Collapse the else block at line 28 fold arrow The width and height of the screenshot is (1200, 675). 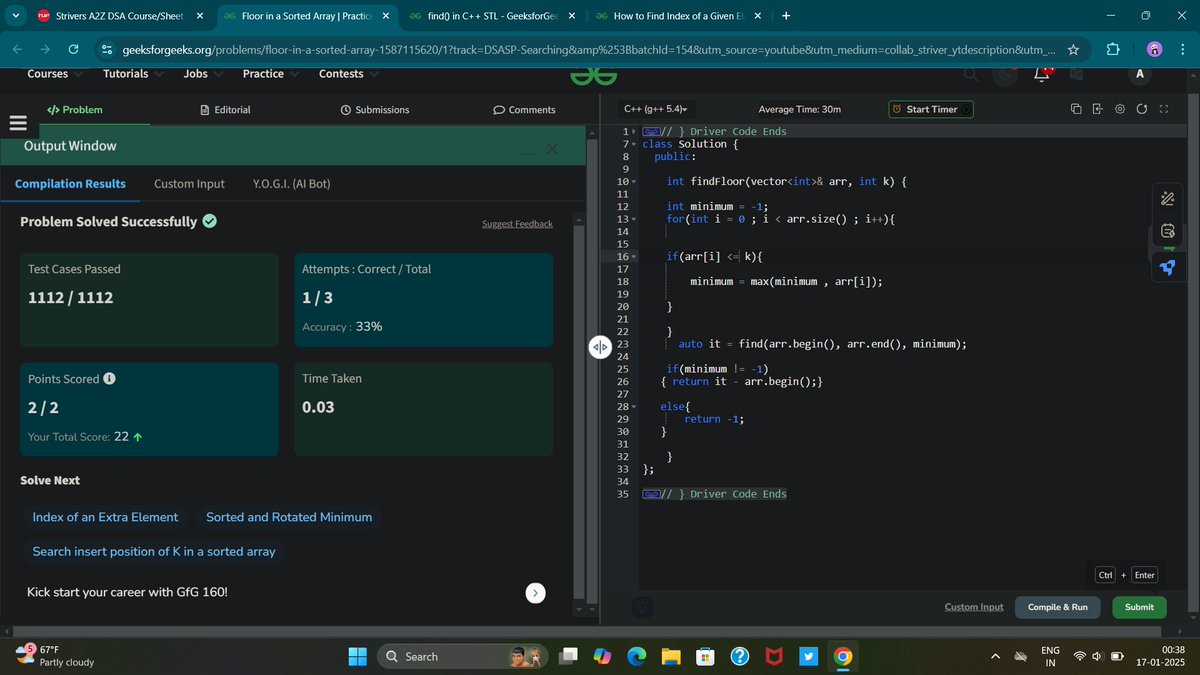click(x=634, y=407)
